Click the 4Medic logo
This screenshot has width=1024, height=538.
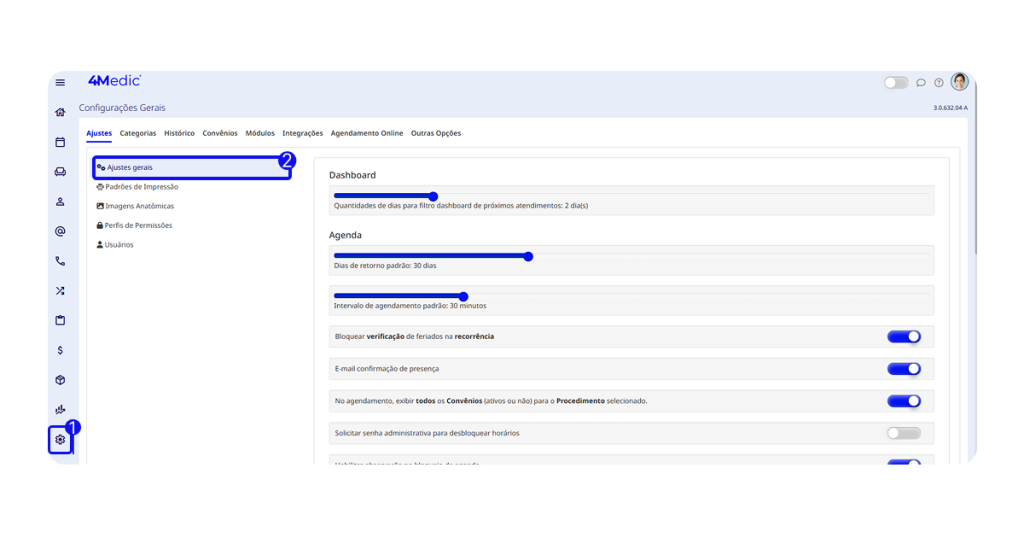(114, 80)
